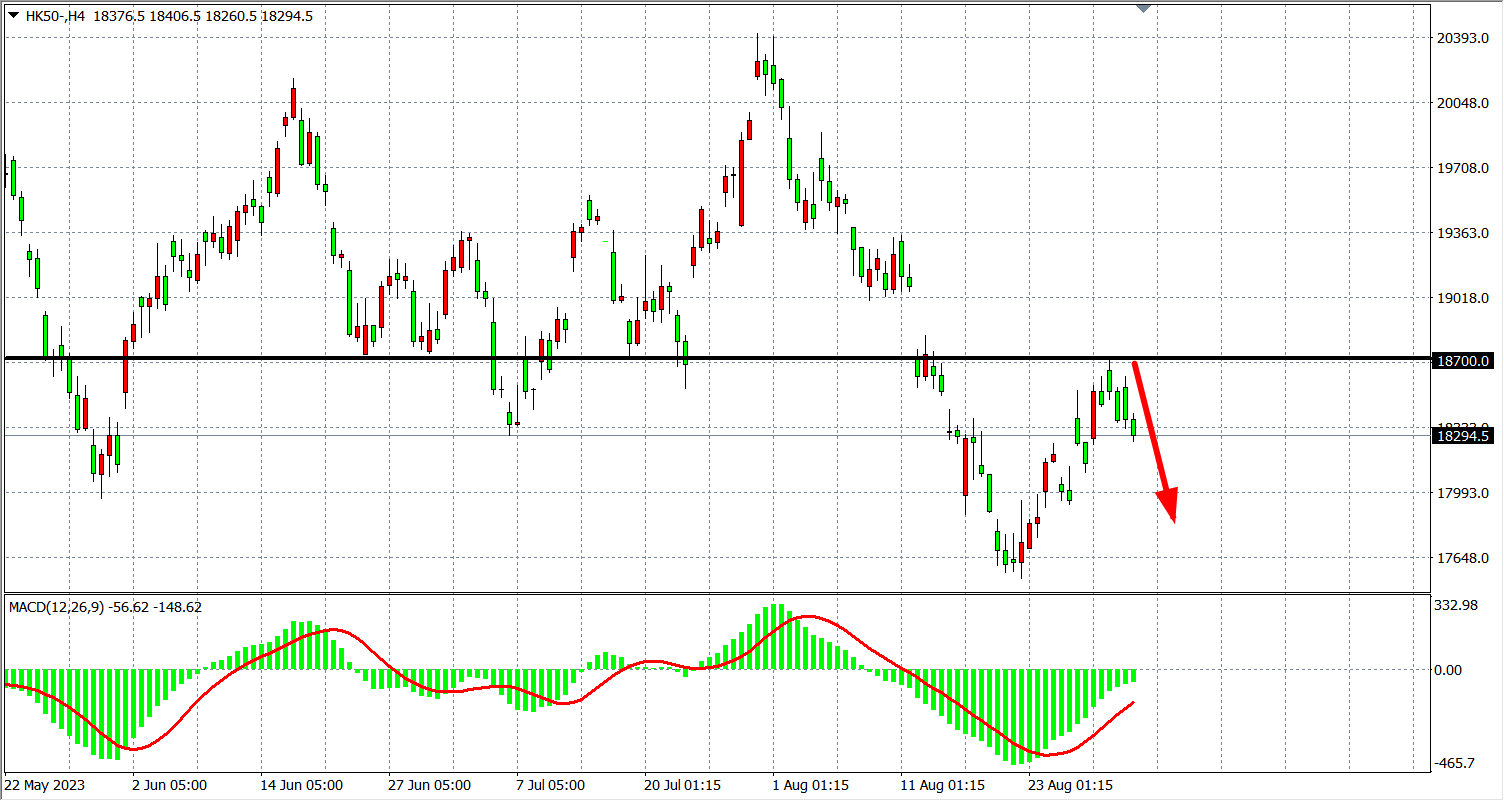Click the 17648.0 price scale label
Viewport: 1504px width, 801px height.
(x=1461, y=558)
